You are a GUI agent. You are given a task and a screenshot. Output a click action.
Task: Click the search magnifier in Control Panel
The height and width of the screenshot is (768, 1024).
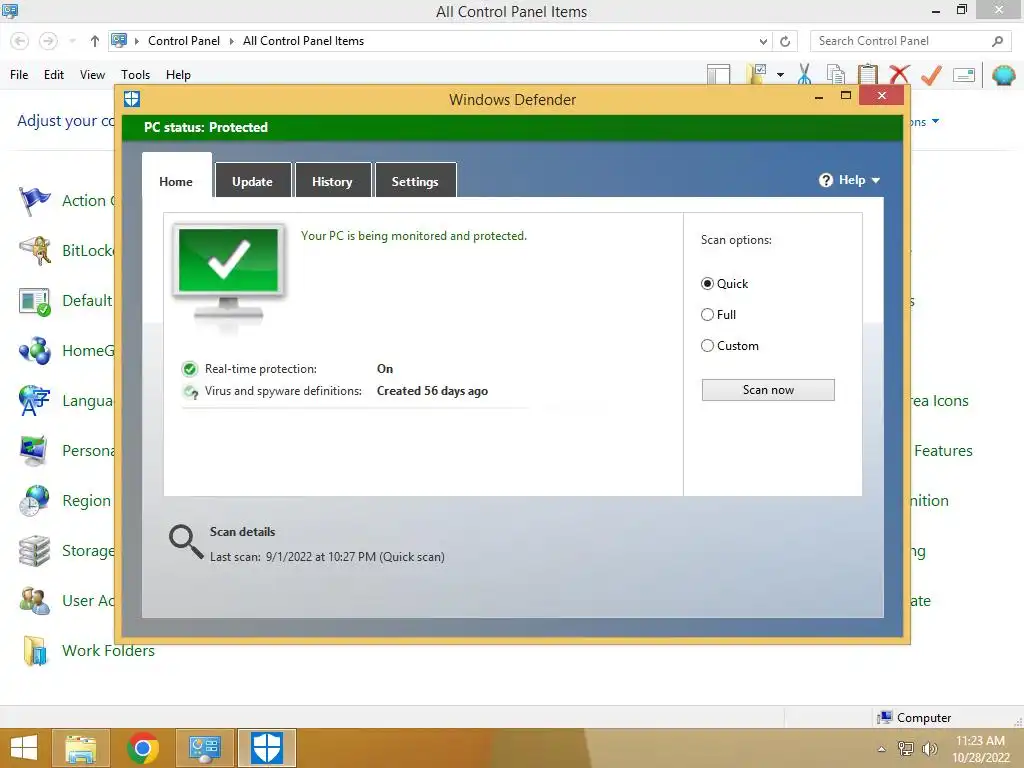click(997, 41)
